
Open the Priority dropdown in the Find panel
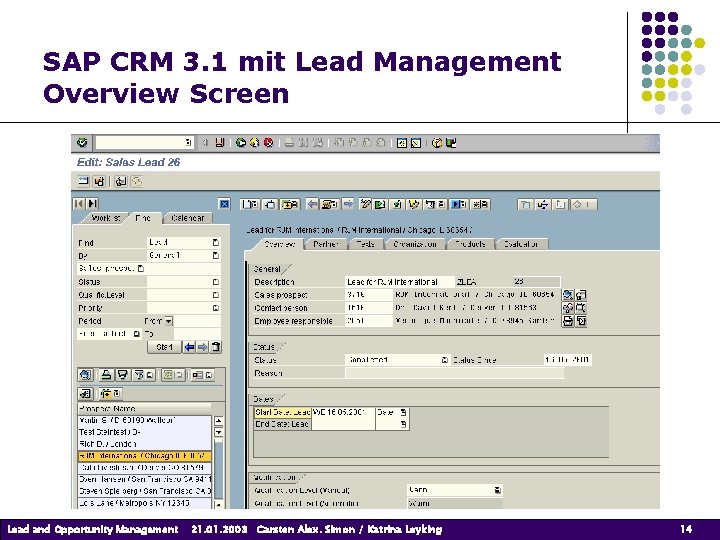(x=216, y=308)
